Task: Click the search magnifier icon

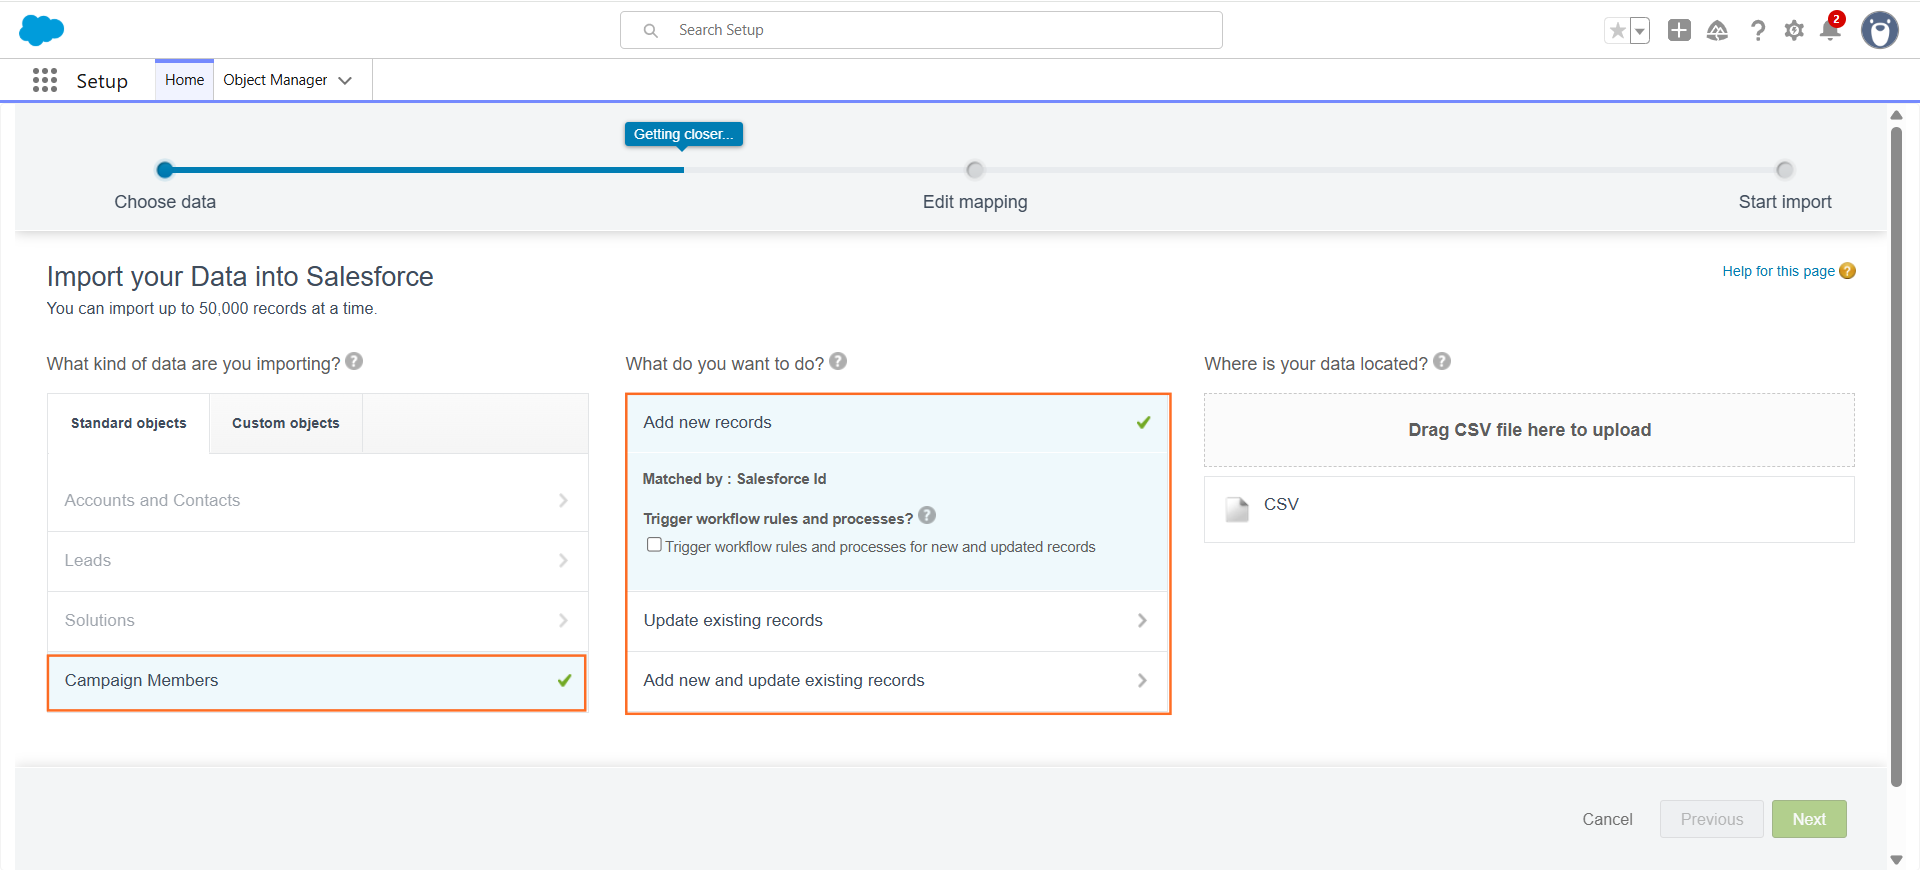Action: click(x=651, y=30)
